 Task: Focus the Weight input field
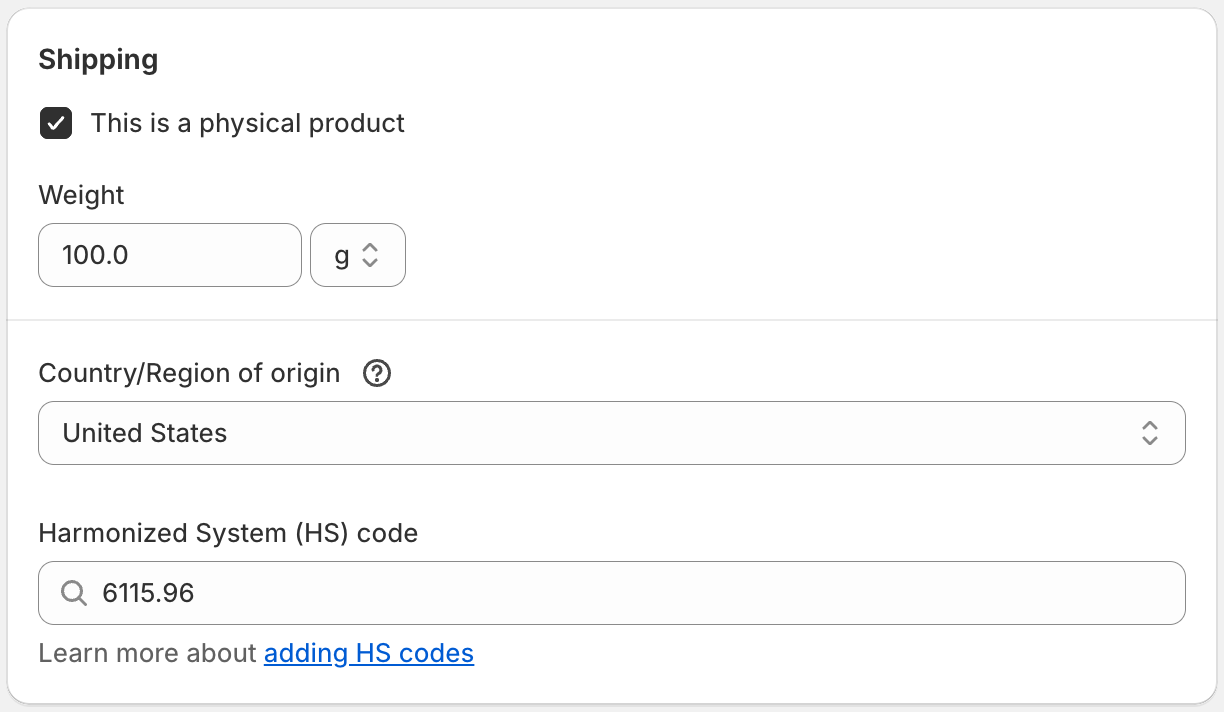coord(170,255)
